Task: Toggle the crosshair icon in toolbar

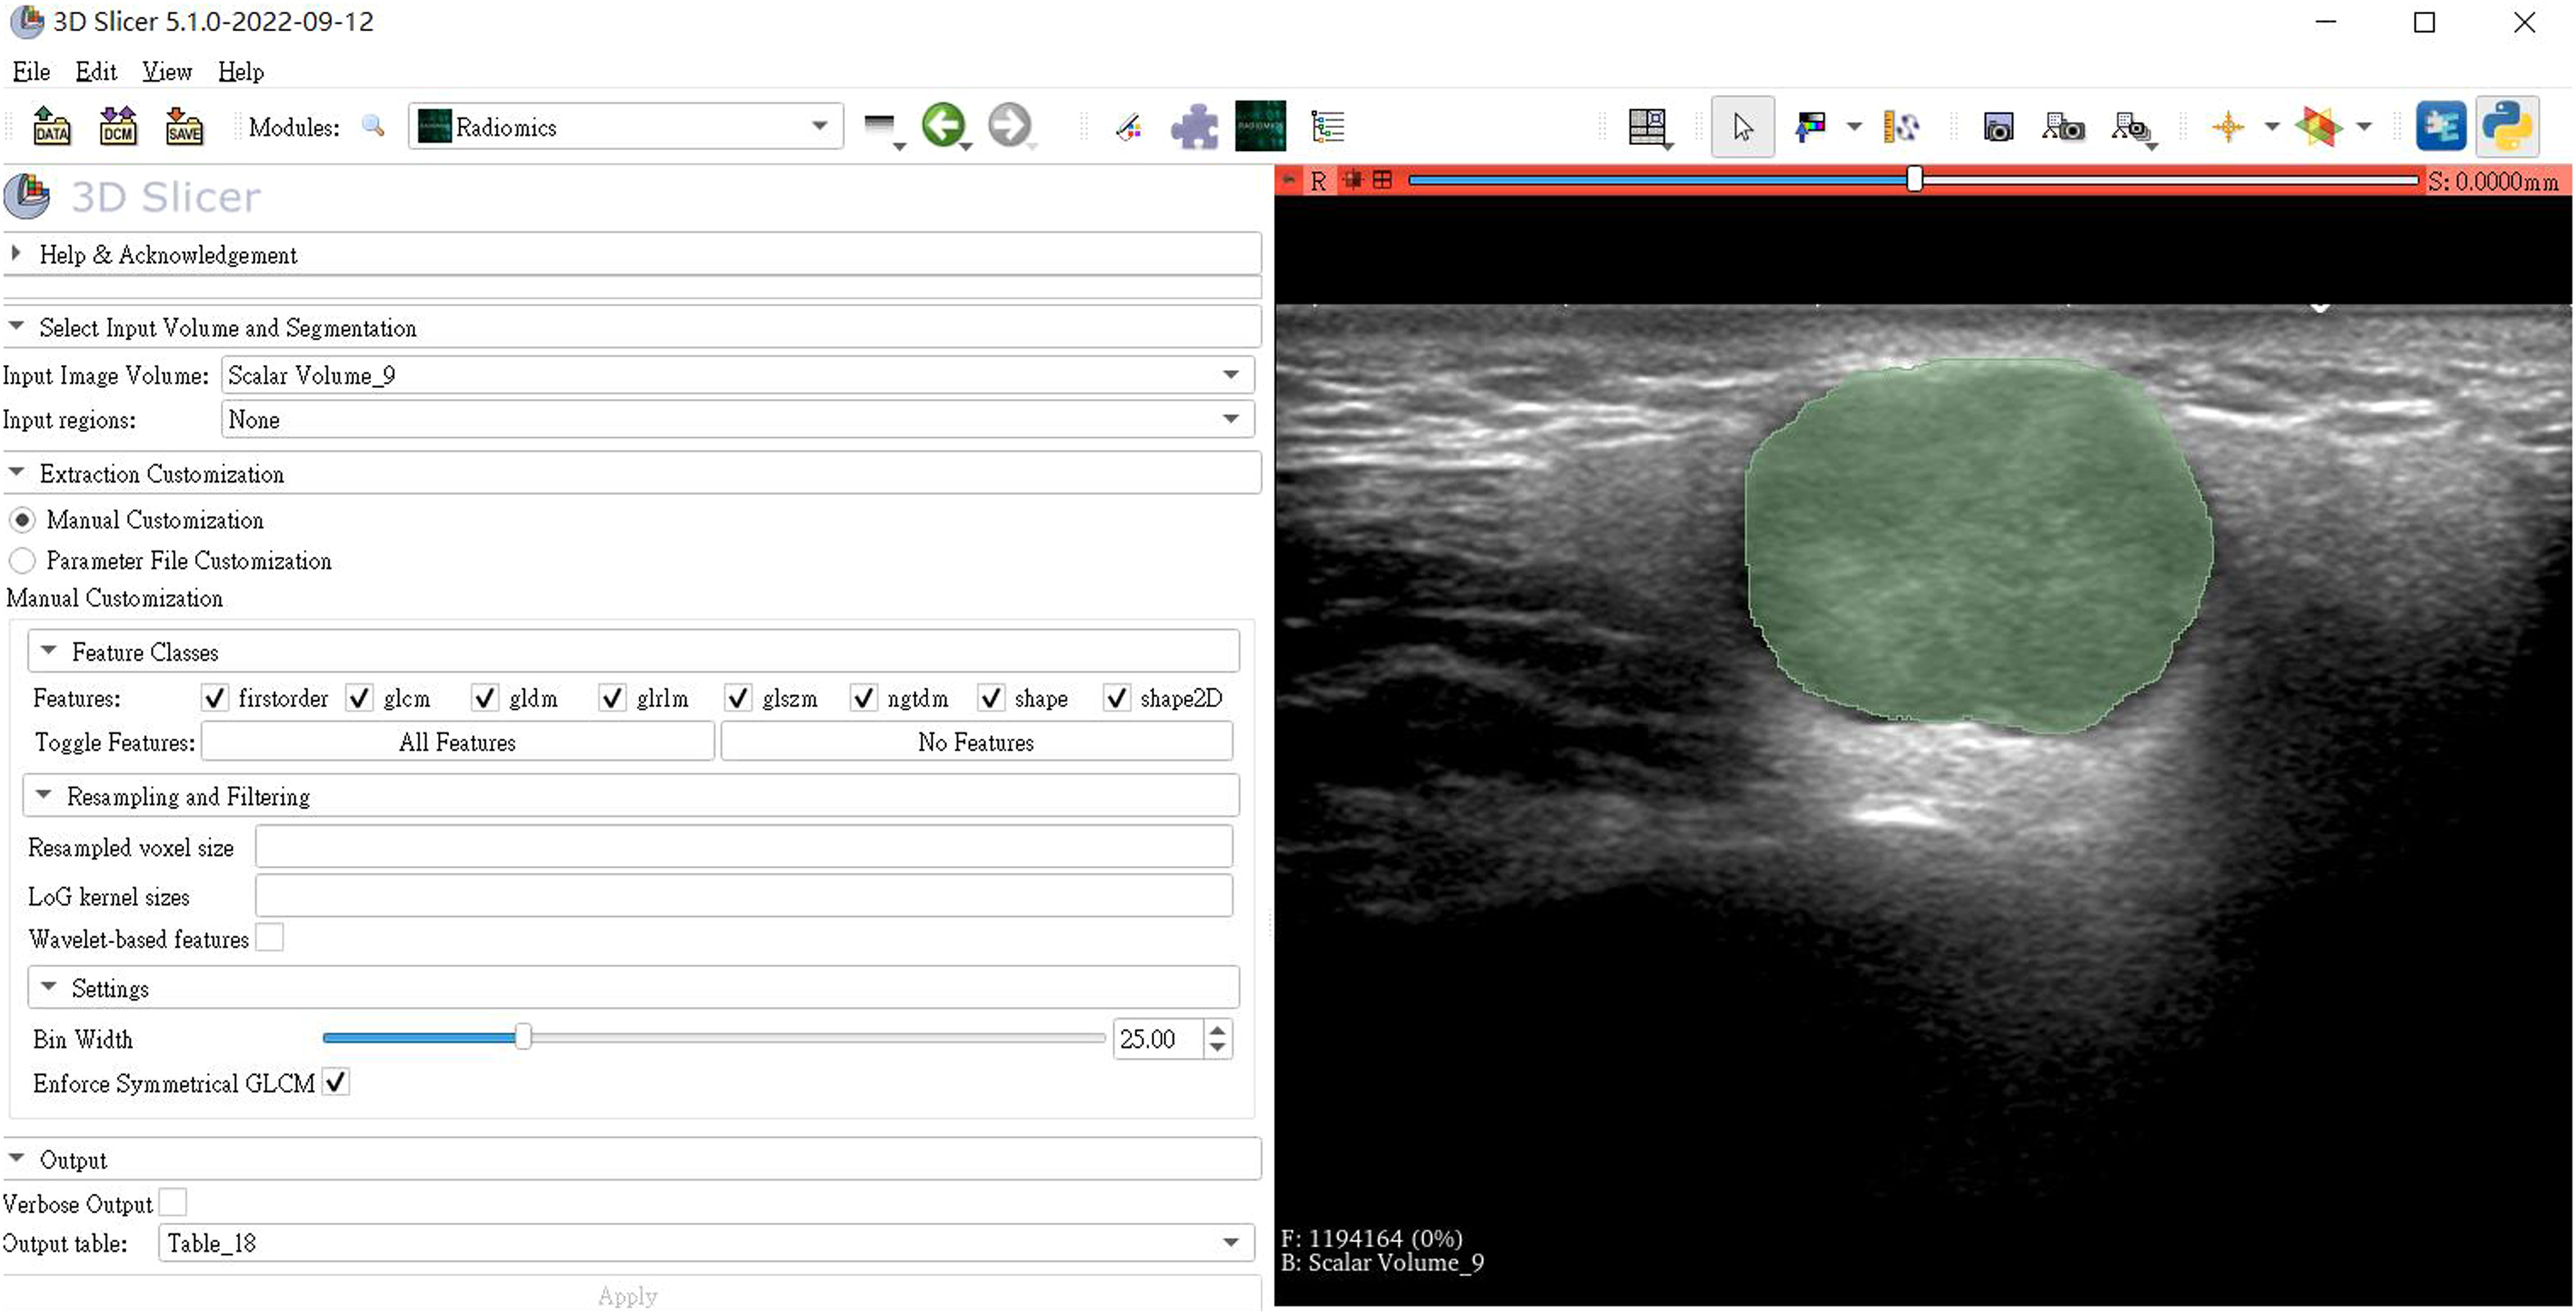Action: coord(2228,127)
